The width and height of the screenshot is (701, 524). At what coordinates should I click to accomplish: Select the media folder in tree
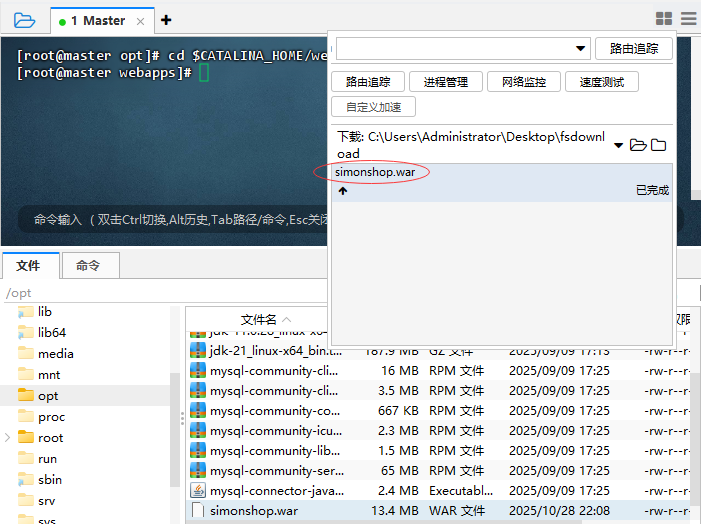[56, 354]
